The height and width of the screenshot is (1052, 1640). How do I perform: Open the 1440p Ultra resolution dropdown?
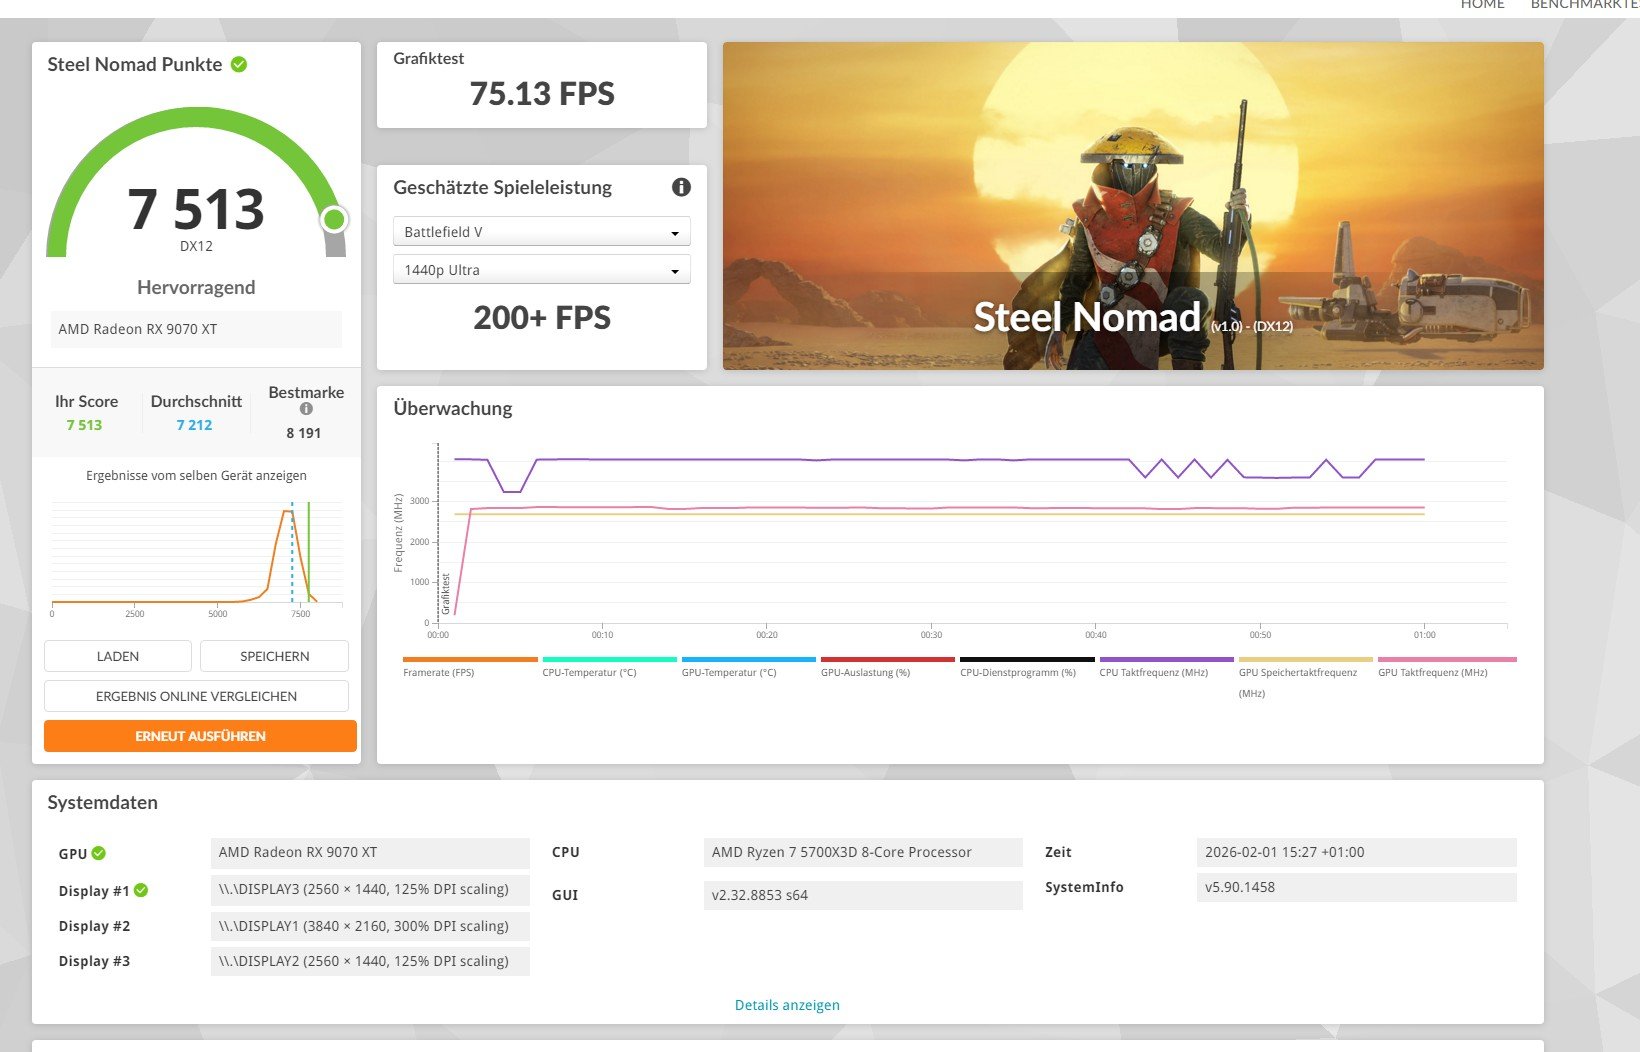542,270
